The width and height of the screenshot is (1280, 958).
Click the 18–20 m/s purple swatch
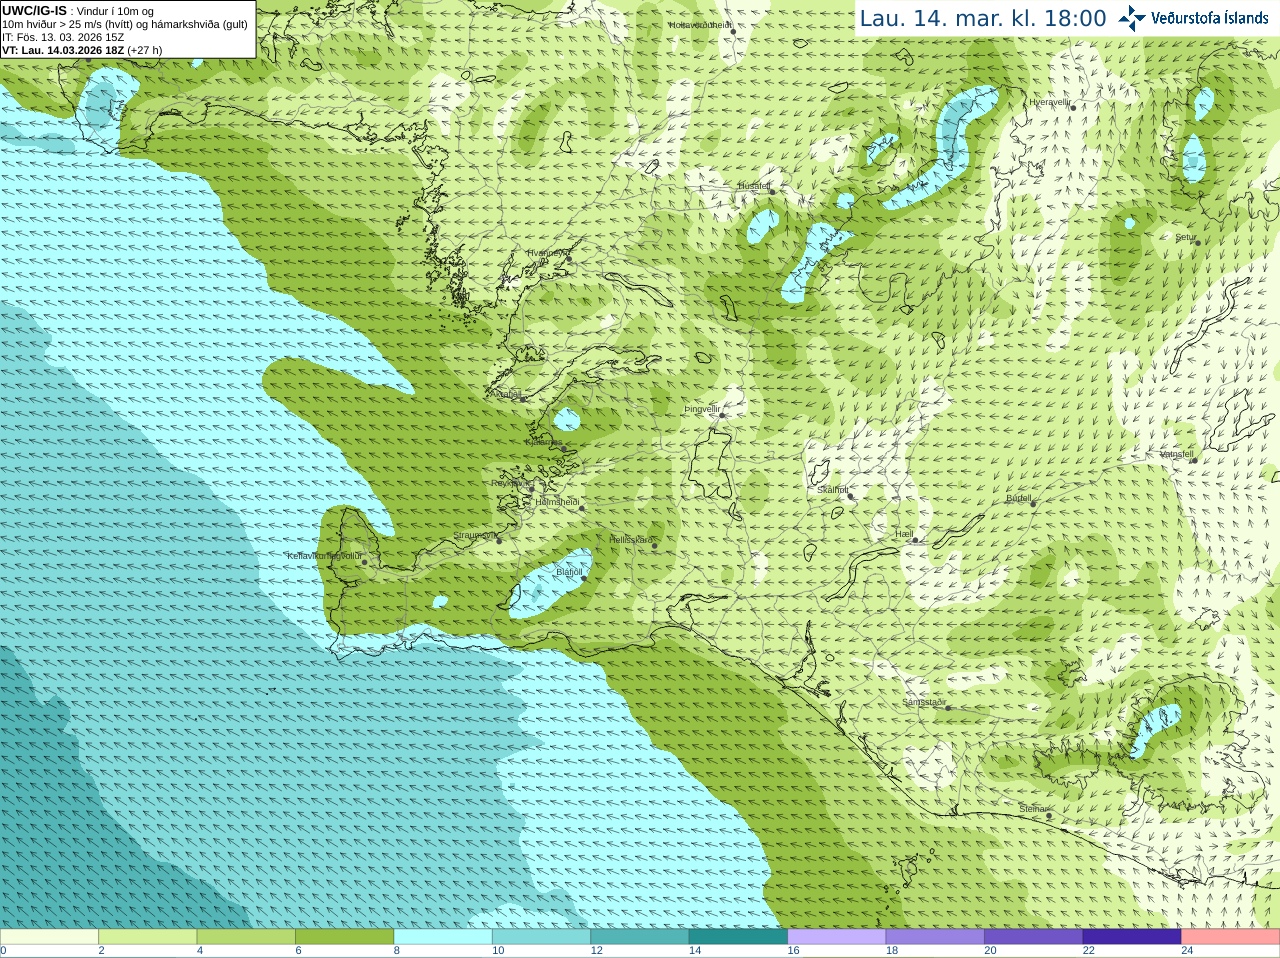(935, 937)
